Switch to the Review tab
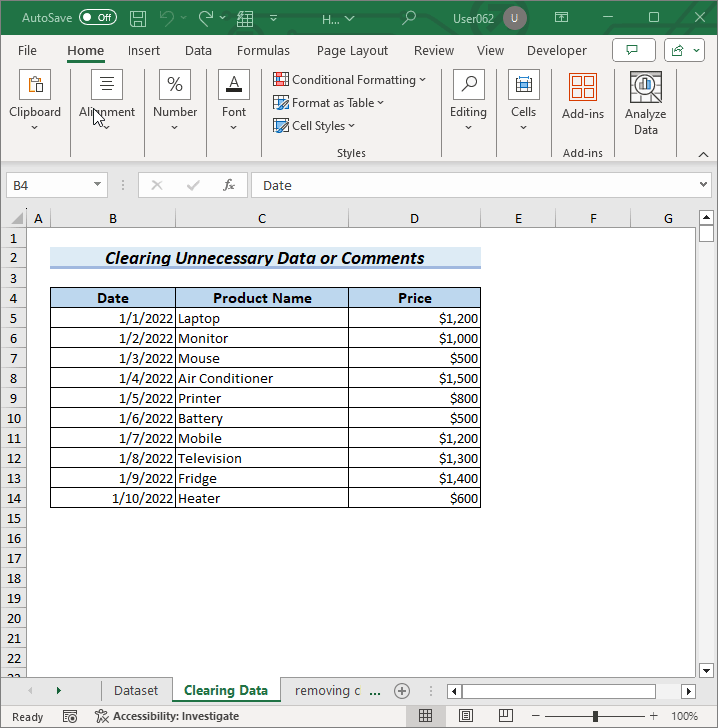Screen dimensions: 718x728 pos(434,50)
